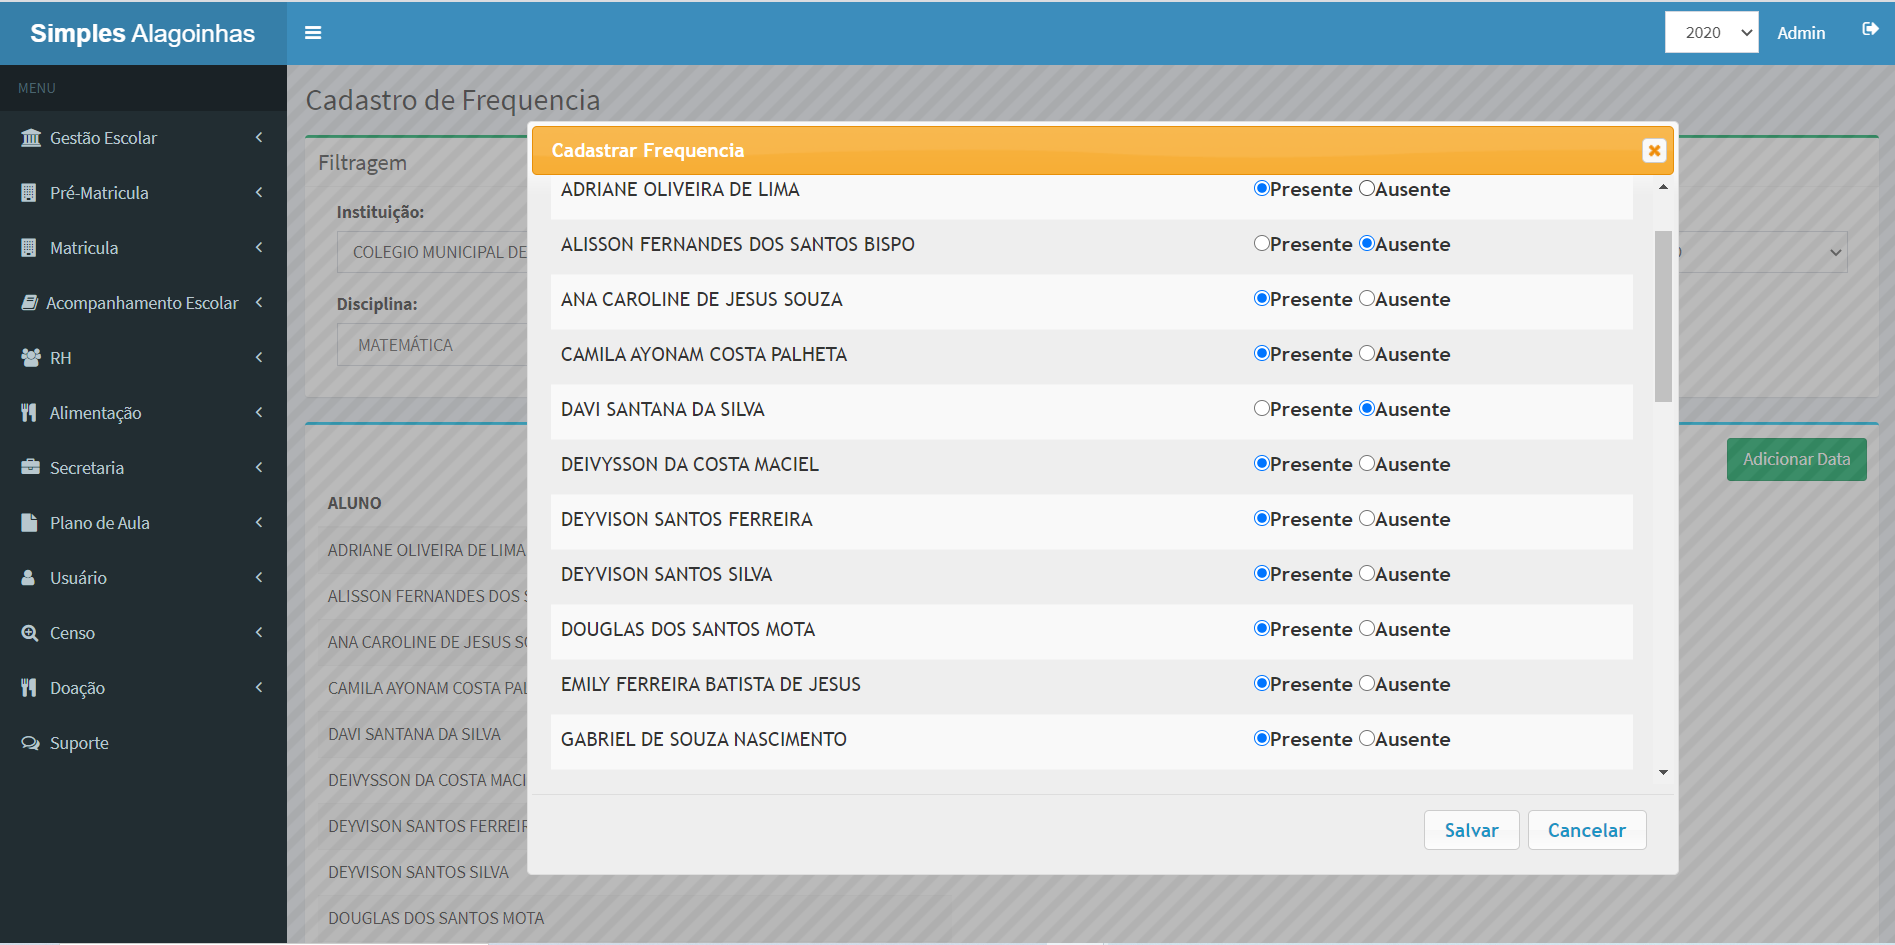Close the Cadastrar Frequencia dialog

1654,150
